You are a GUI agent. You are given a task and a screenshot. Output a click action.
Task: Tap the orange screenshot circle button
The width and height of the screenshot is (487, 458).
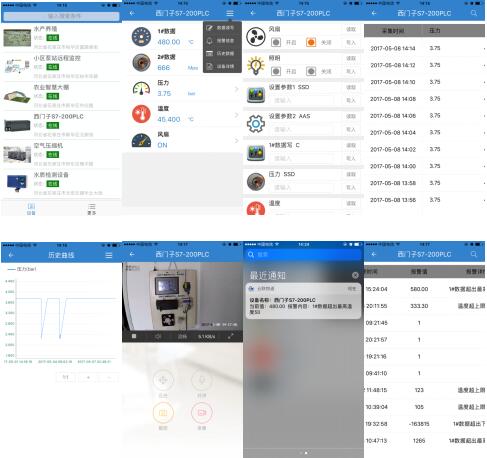pos(163,413)
